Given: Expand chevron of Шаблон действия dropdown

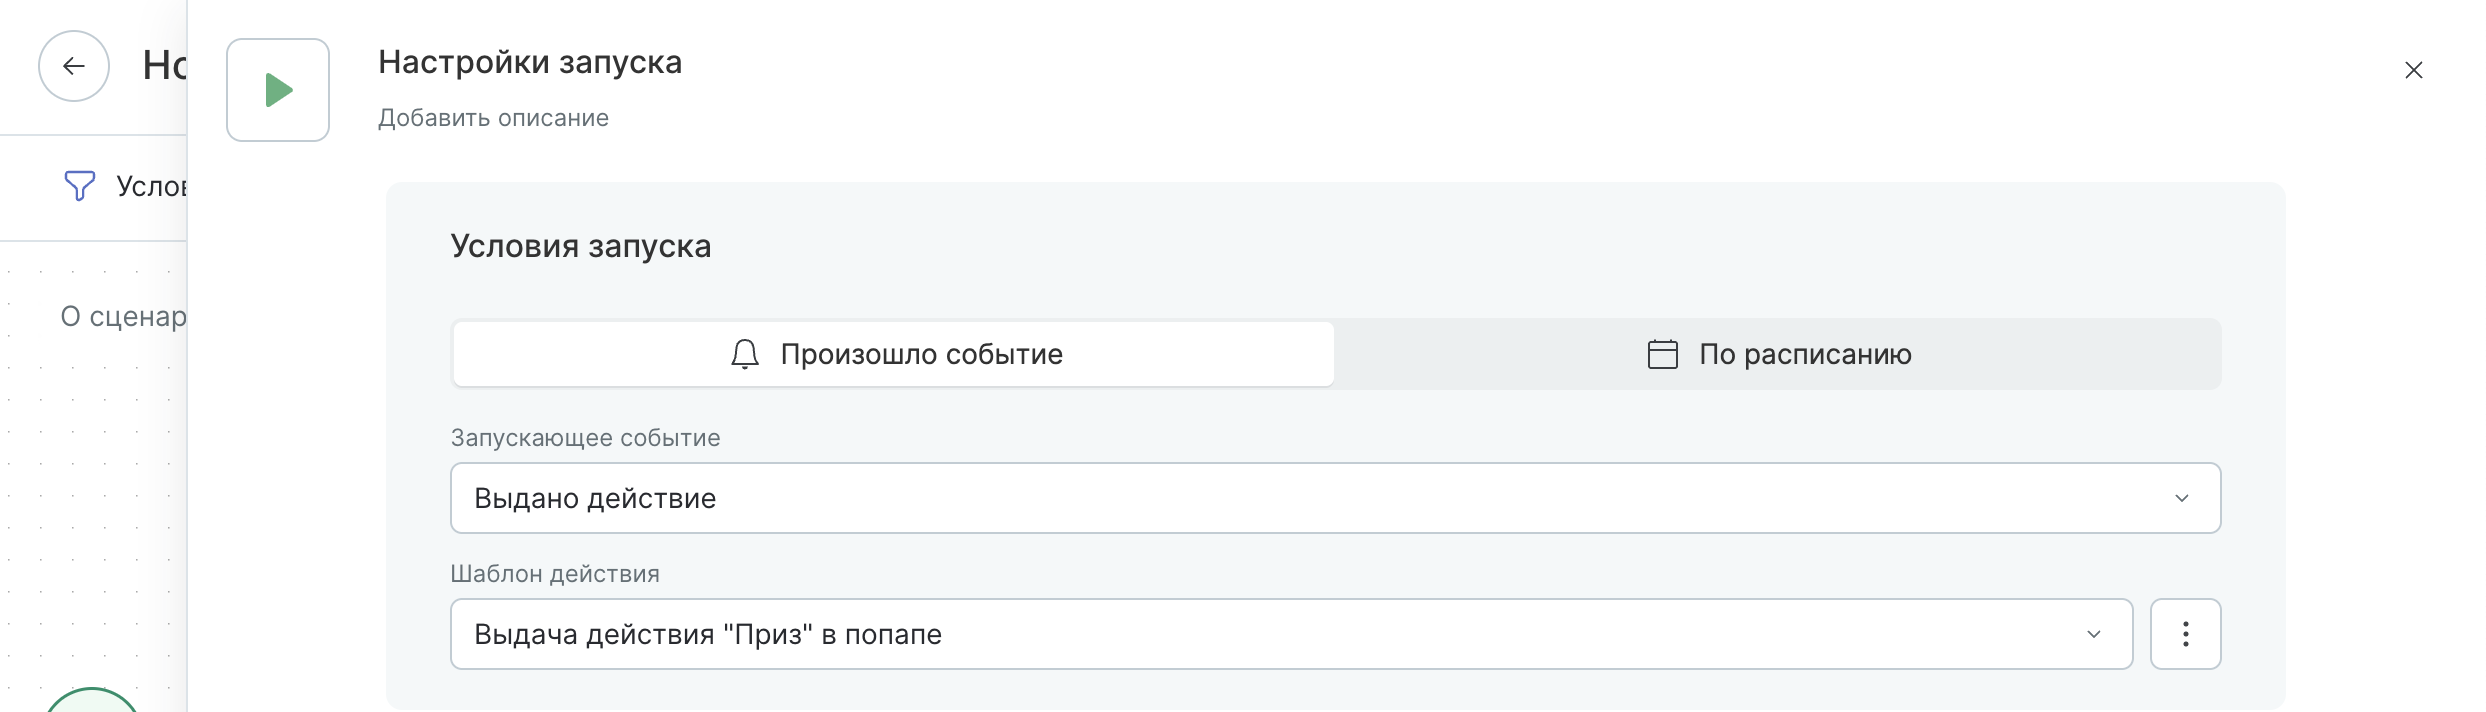Looking at the screenshot, I should pyautogui.click(x=2093, y=634).
